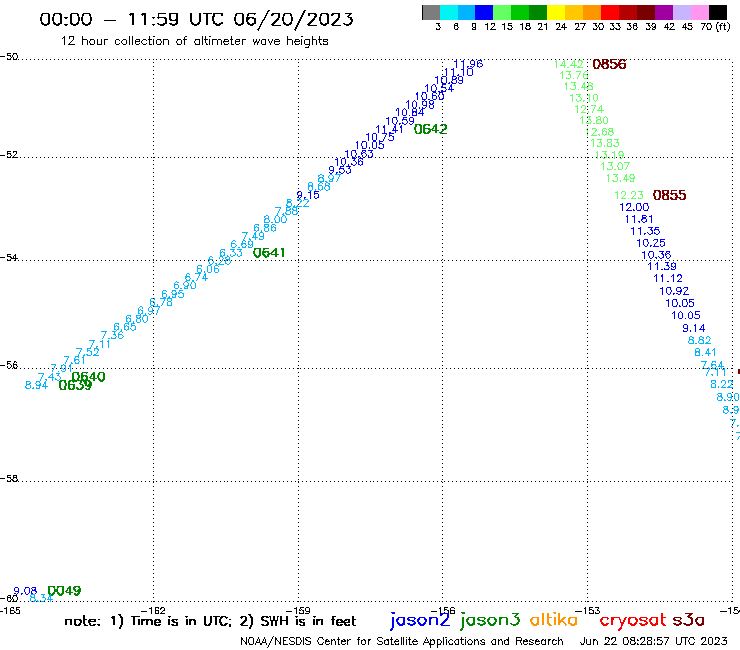Click the wave height value '7.36'

(x=112, y=335)
